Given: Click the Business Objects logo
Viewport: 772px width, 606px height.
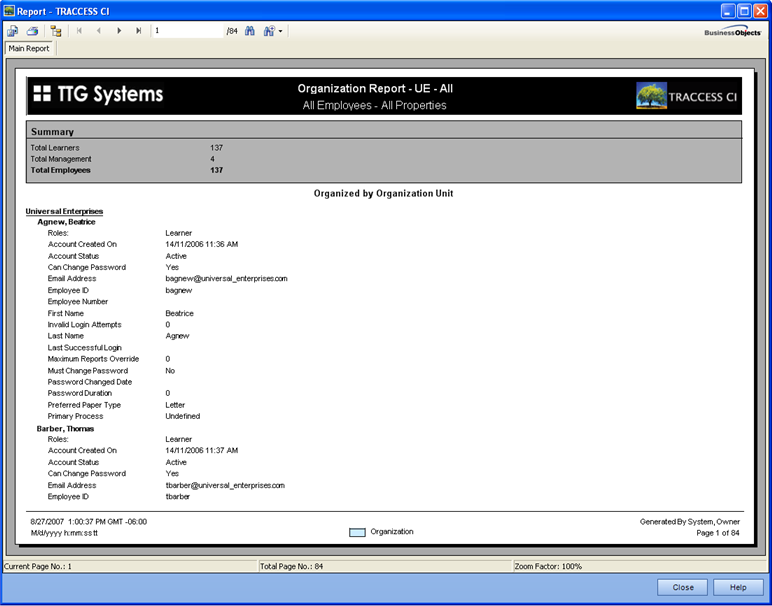Looking at the screenshot, I should click(733, 32).
